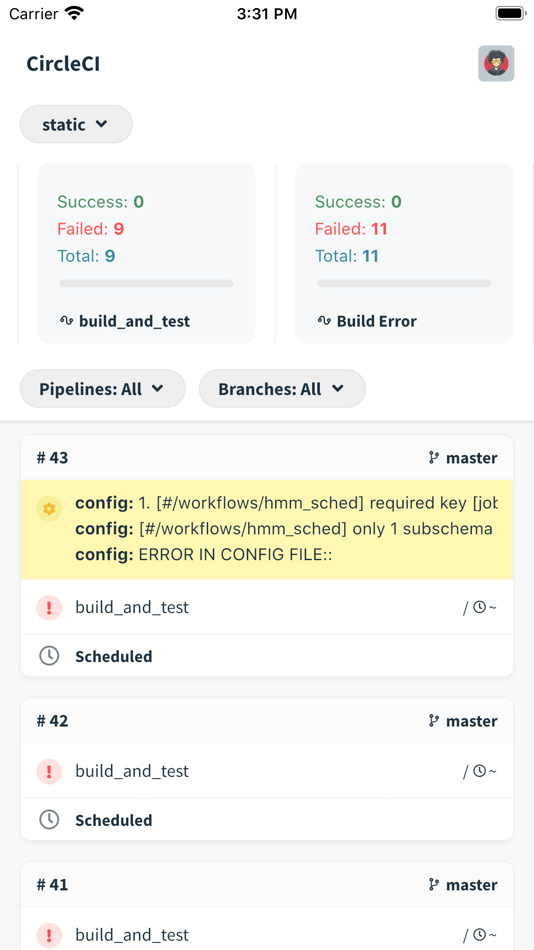Open the static project dropdown
This screenshot has height=950, width=534.
(76, 125)
